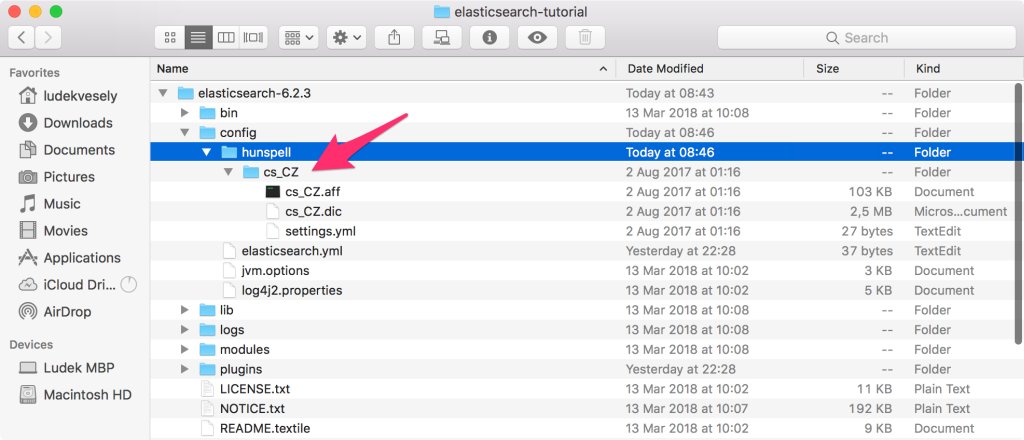Viewport: 1024px width, 440px height.
Task: Select the config folder icon
Action: (x=208, y=133)
